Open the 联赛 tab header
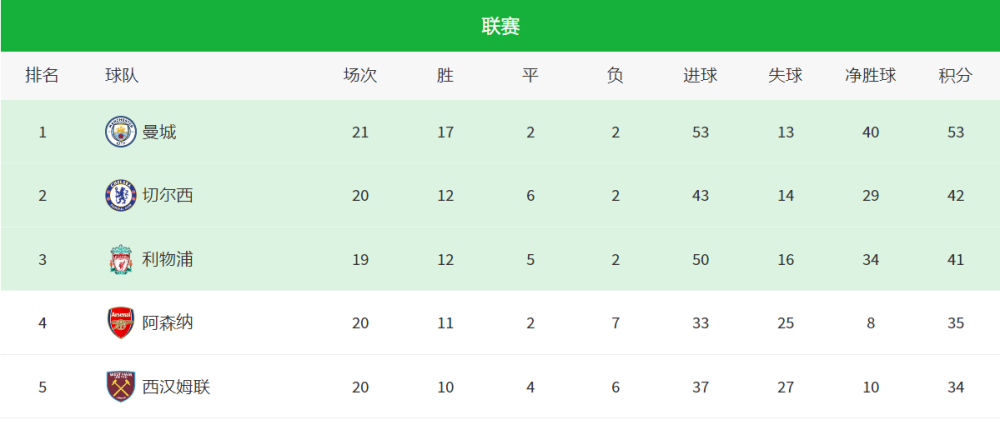The height and width of the screenshot is (425, 1000). click(500, 26)
